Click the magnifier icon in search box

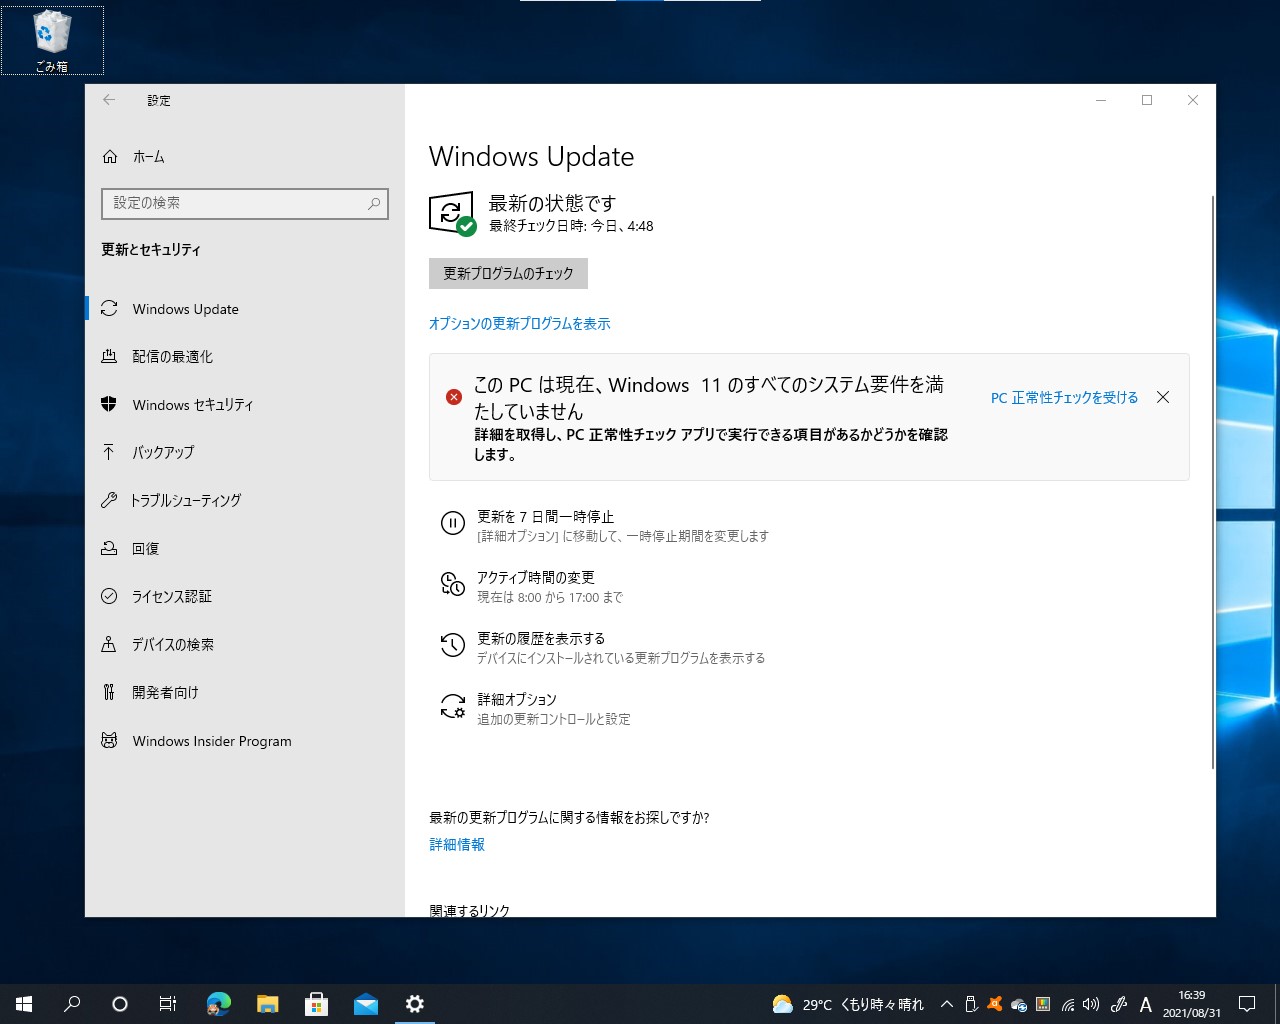tap(374, 203)
